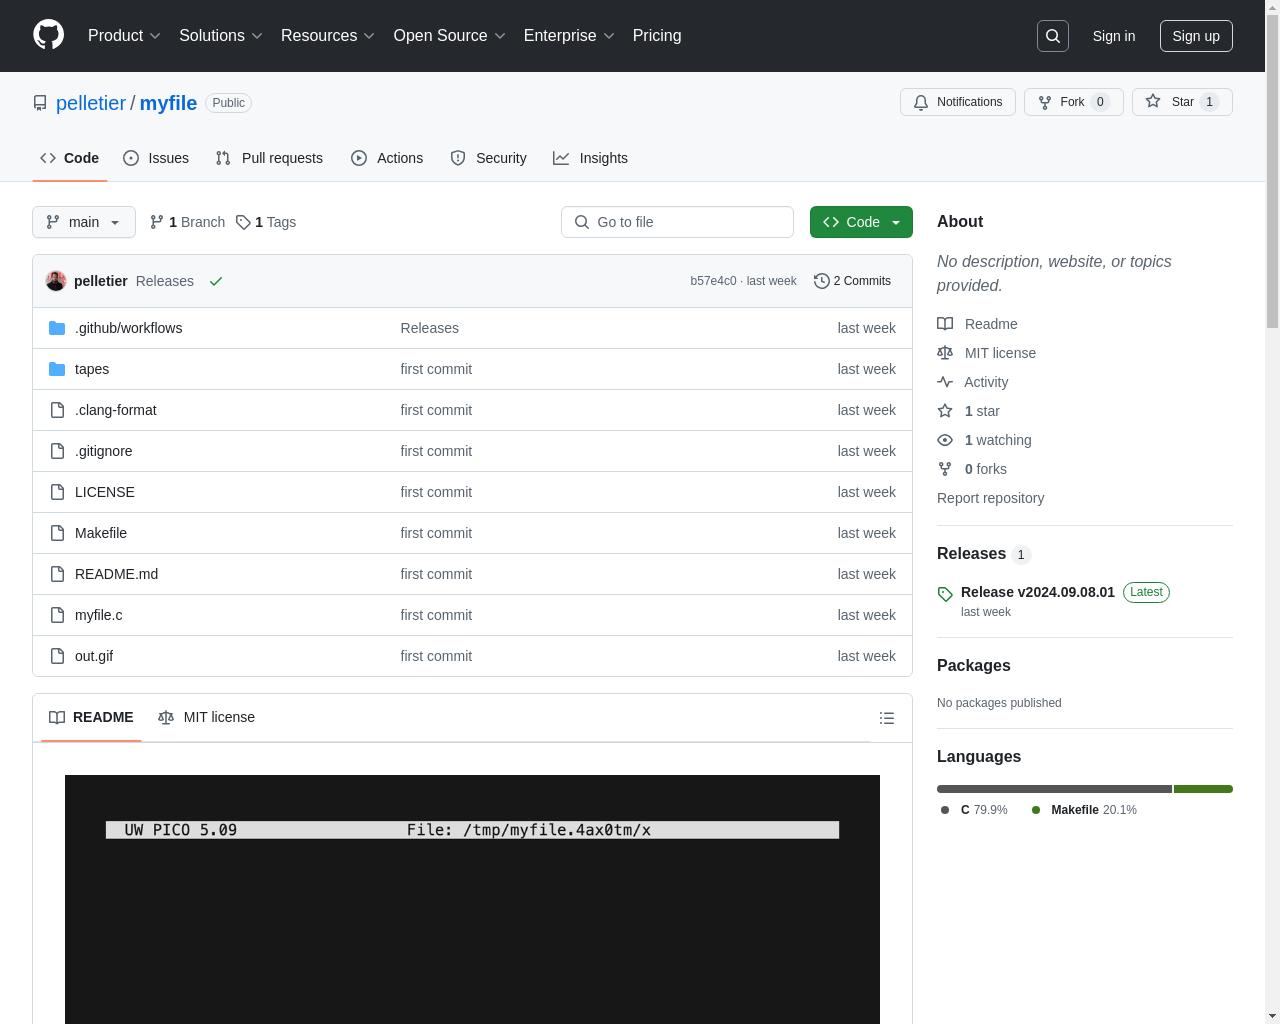This screenshot has height=1024, width=1280.
Task: Click the eye icon beside 1 watching
Action: coord(945,440)
